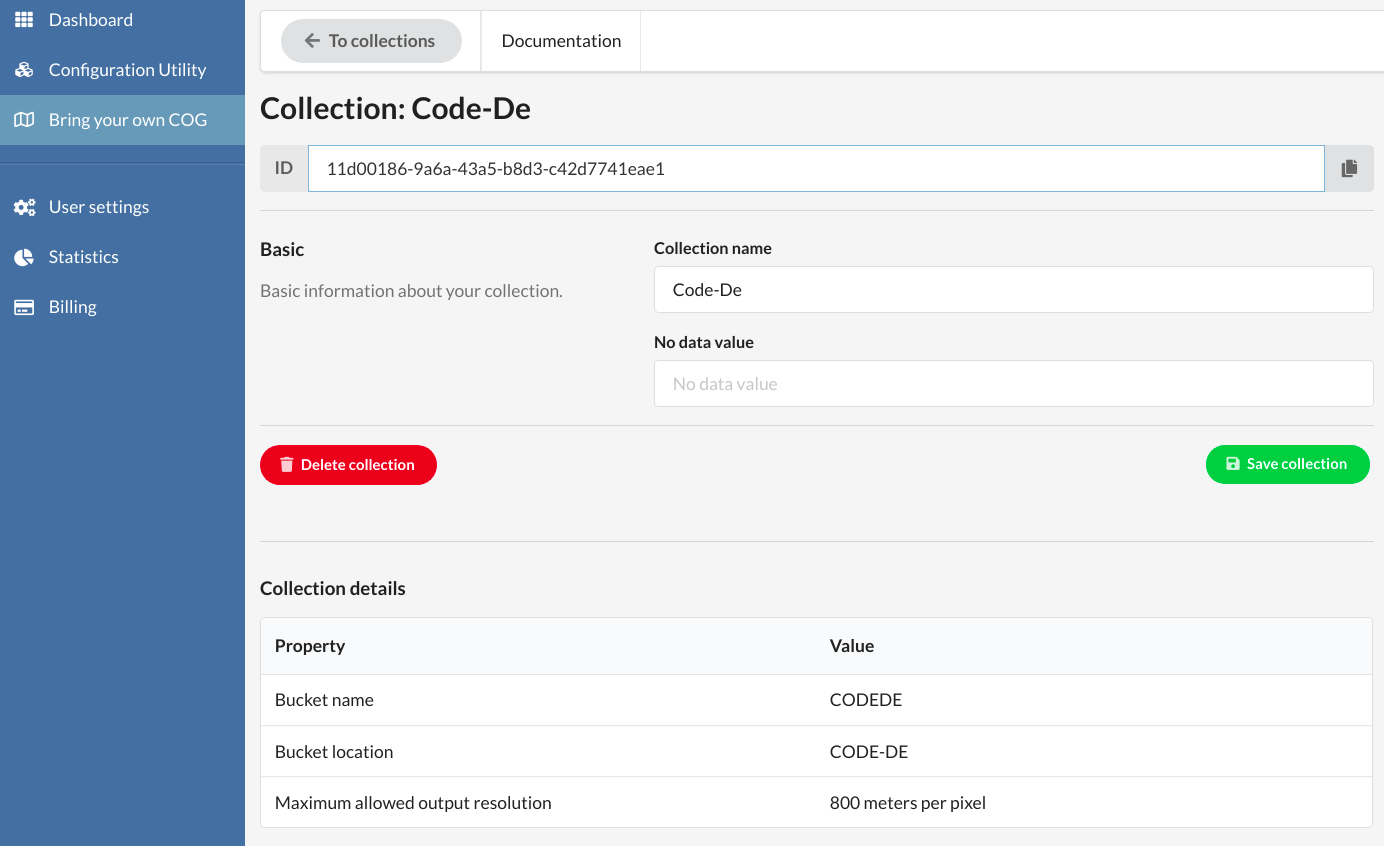Click the CODEDE bucket name value
This screenshot has width=1384, height=846.
pyautogui.click(x=866, y=700)
